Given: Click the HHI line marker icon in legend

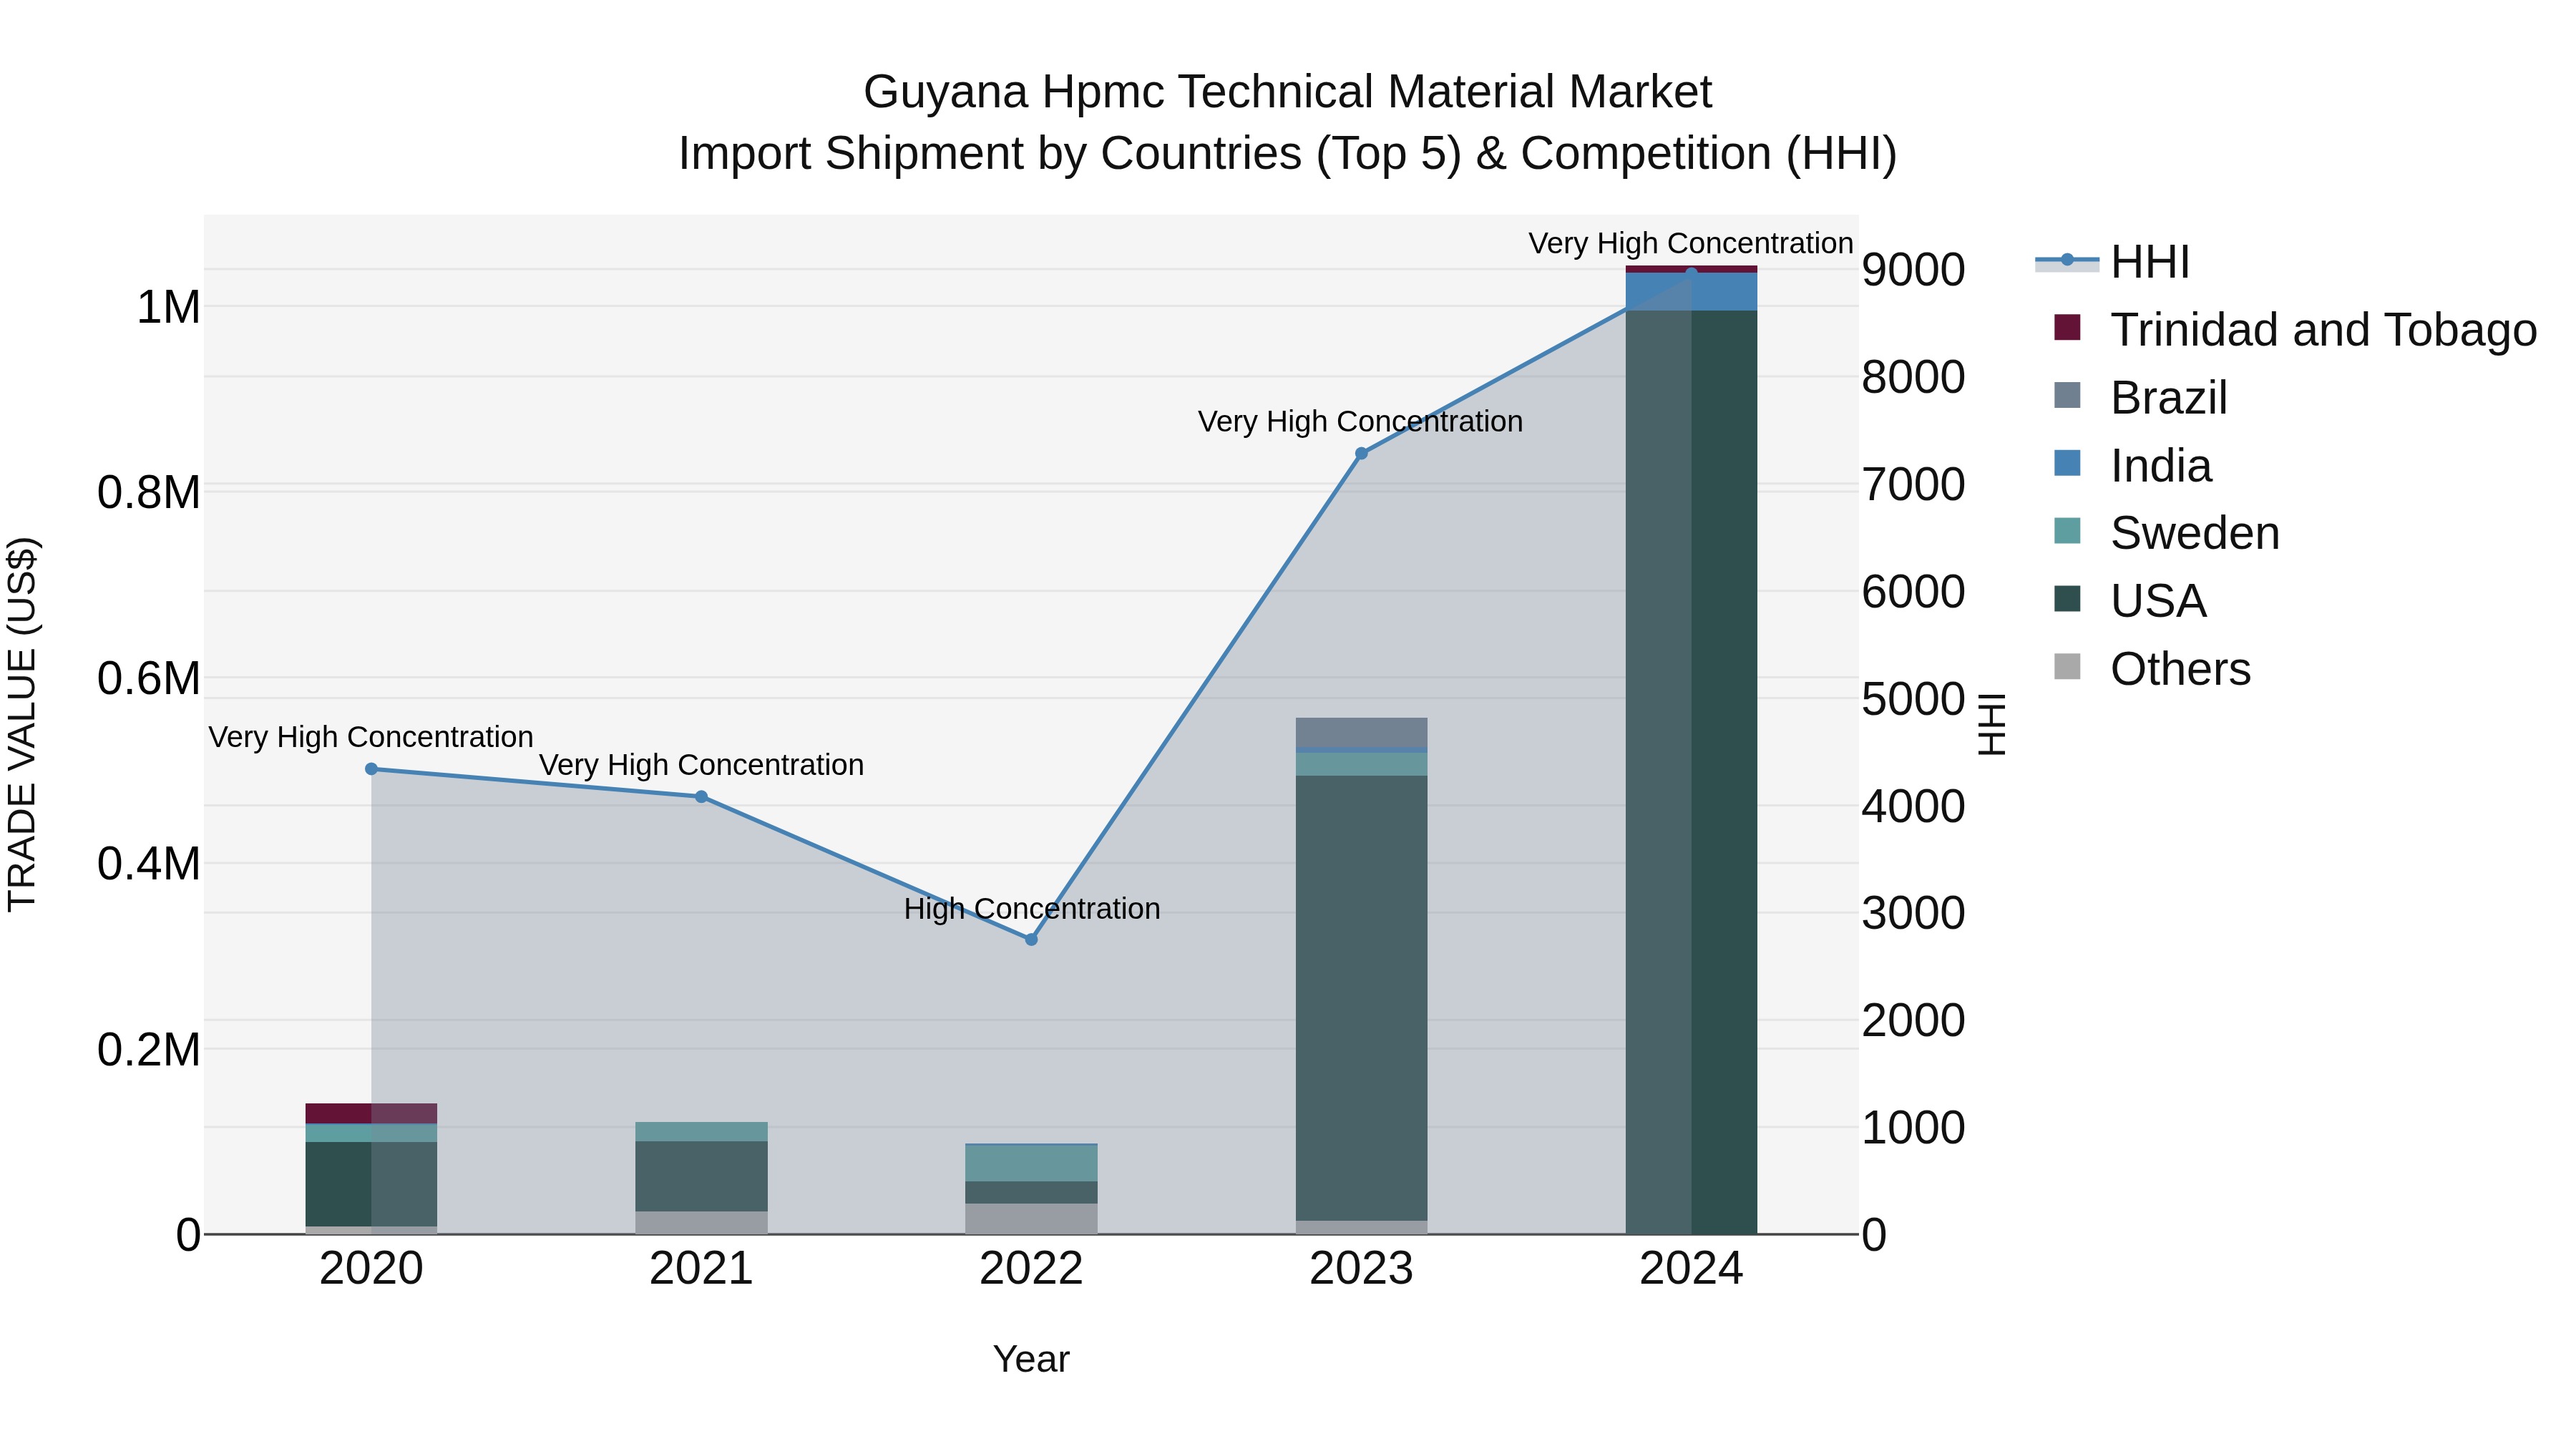Looking at the screenshot, I should tap(2067, 260).
